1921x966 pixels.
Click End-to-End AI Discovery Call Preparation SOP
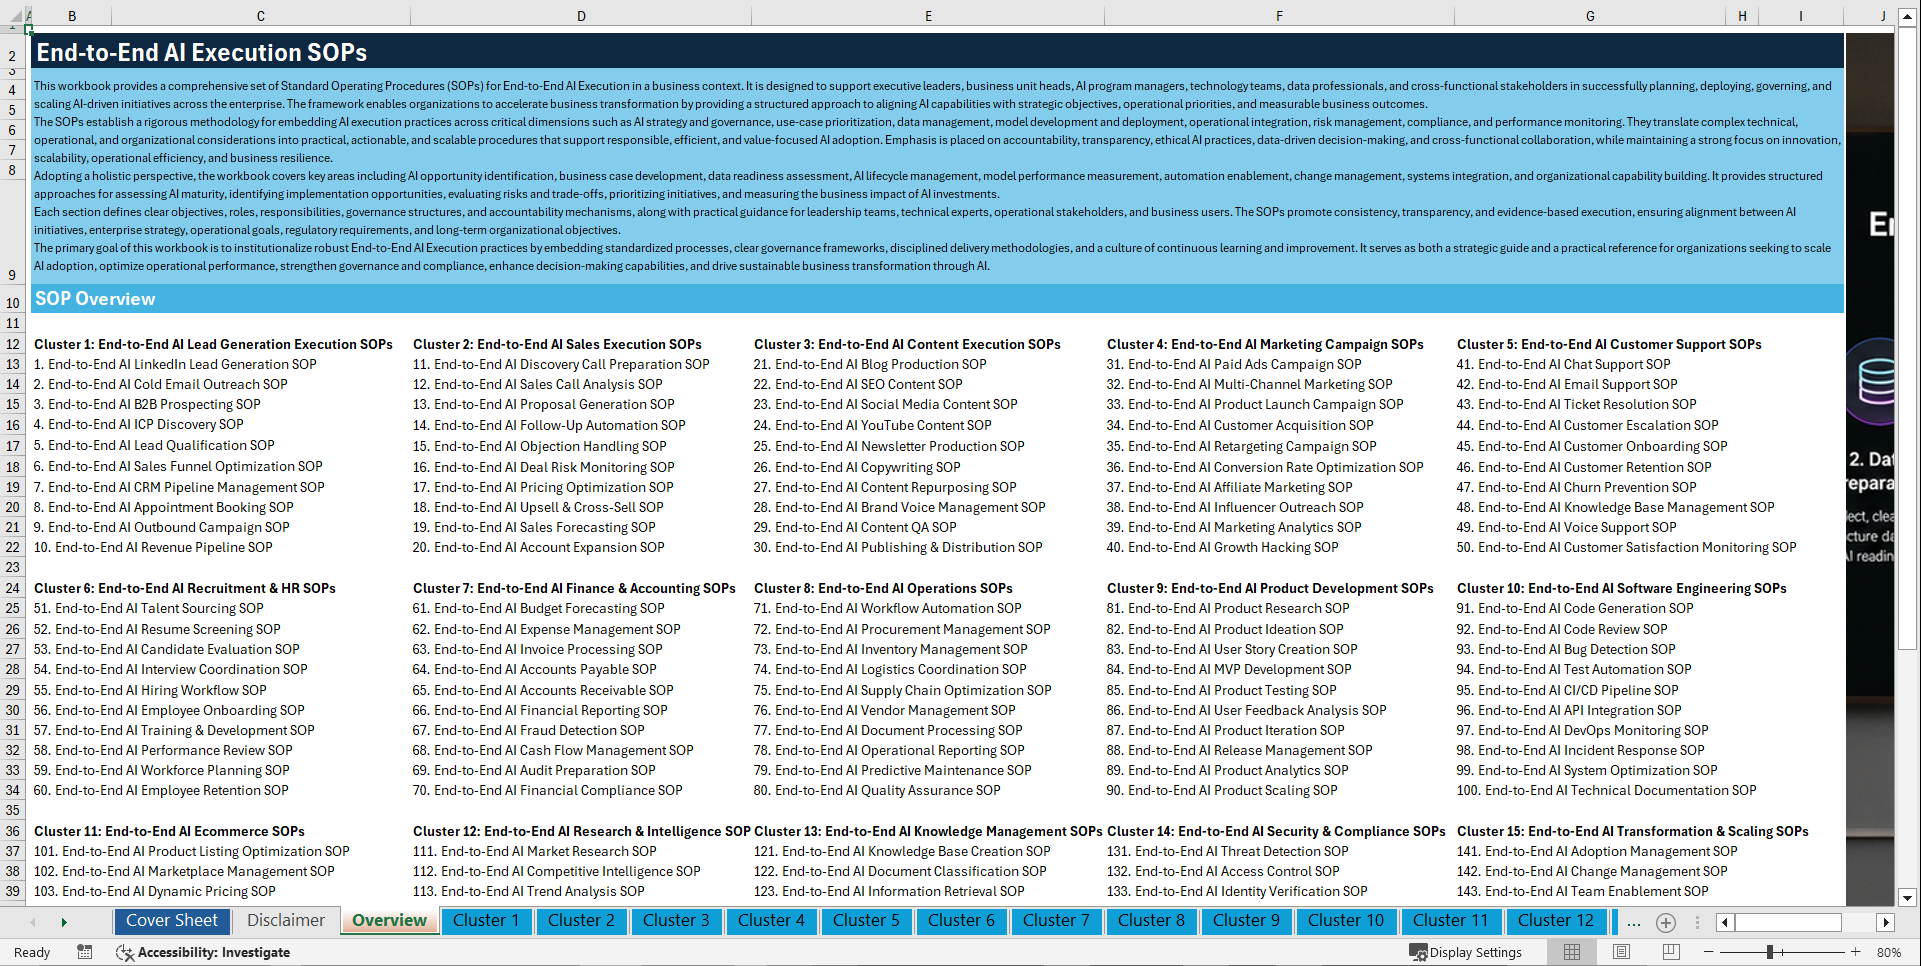[x=561, y=364]
